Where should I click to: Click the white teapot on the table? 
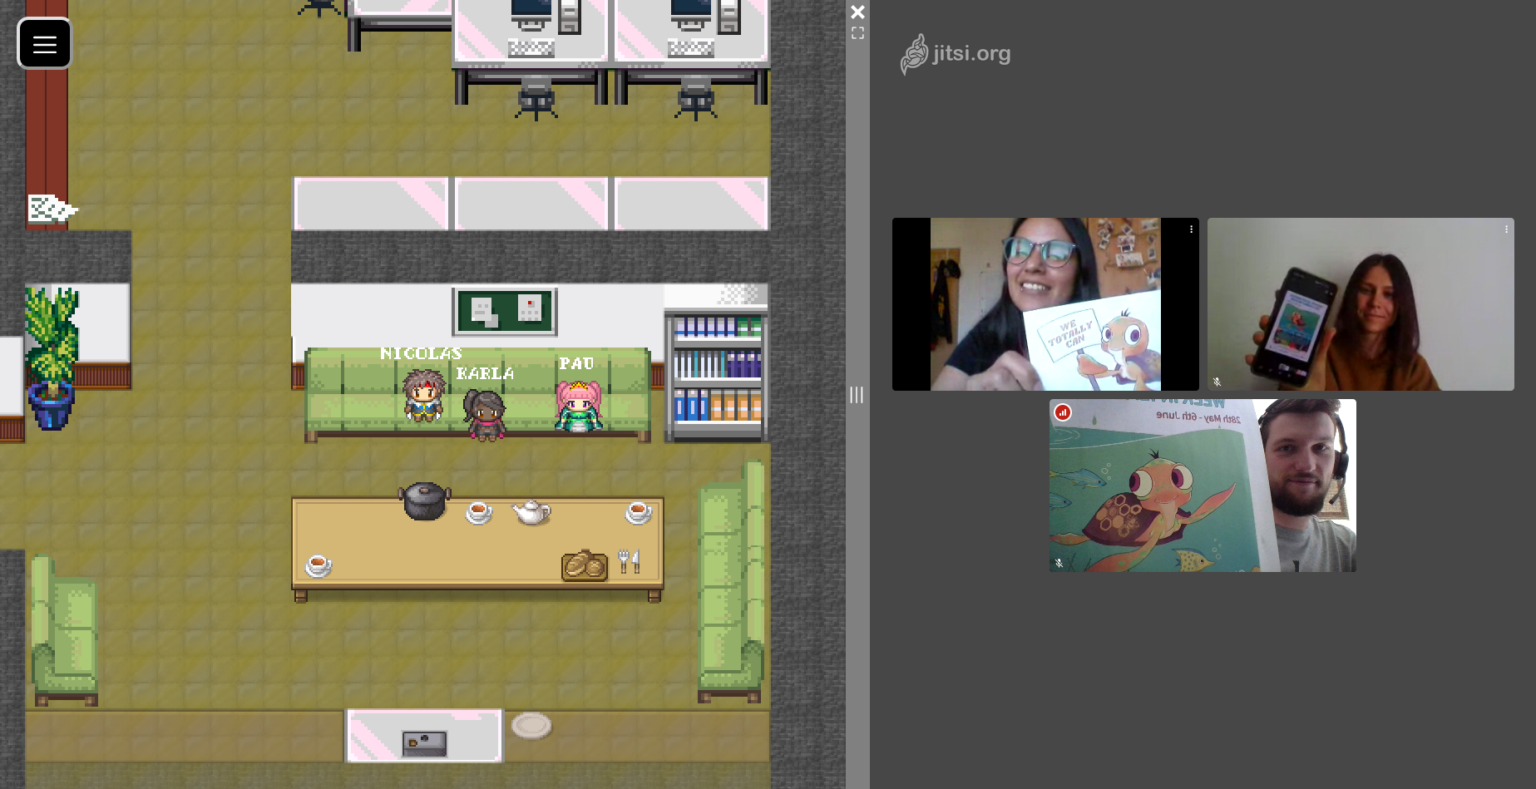tap(531, 512)
